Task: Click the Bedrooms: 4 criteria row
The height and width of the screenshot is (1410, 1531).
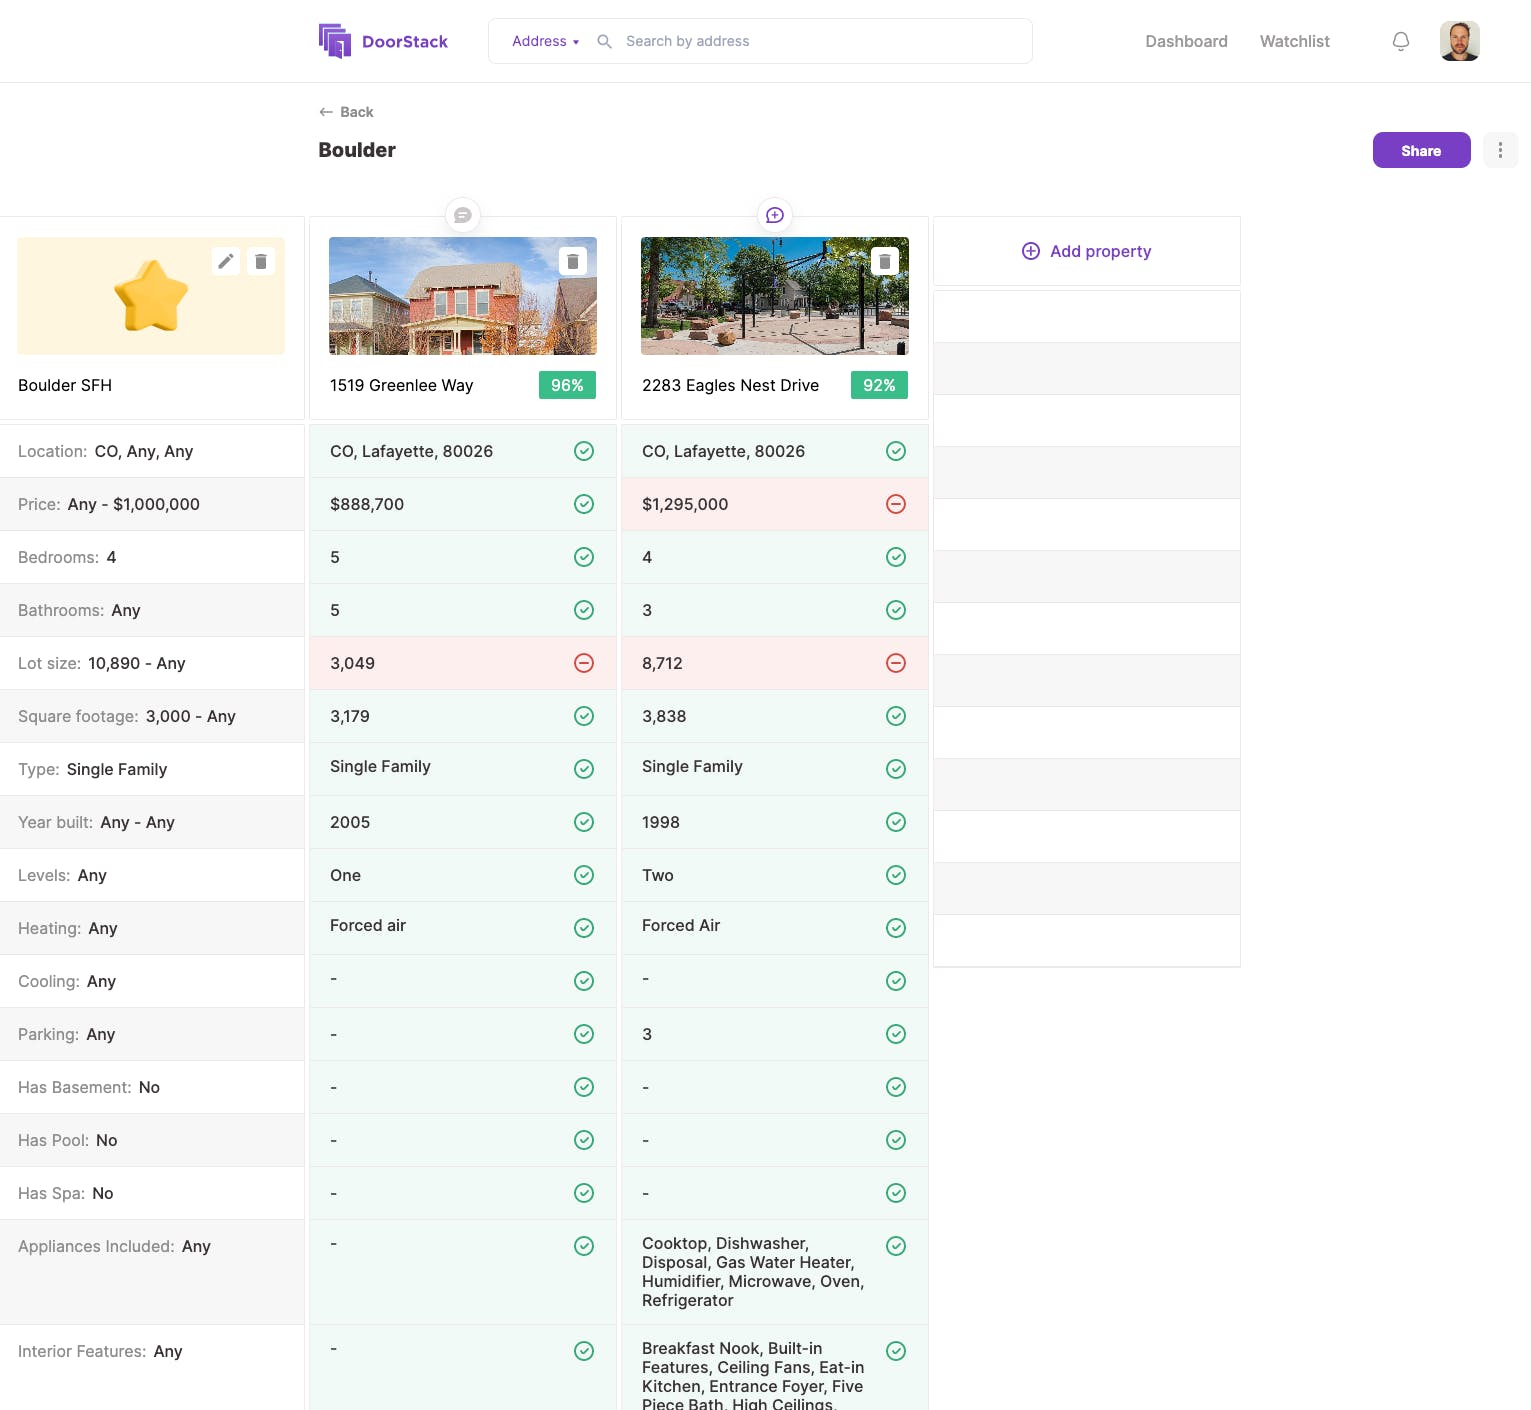Action: tap(152, 557)
